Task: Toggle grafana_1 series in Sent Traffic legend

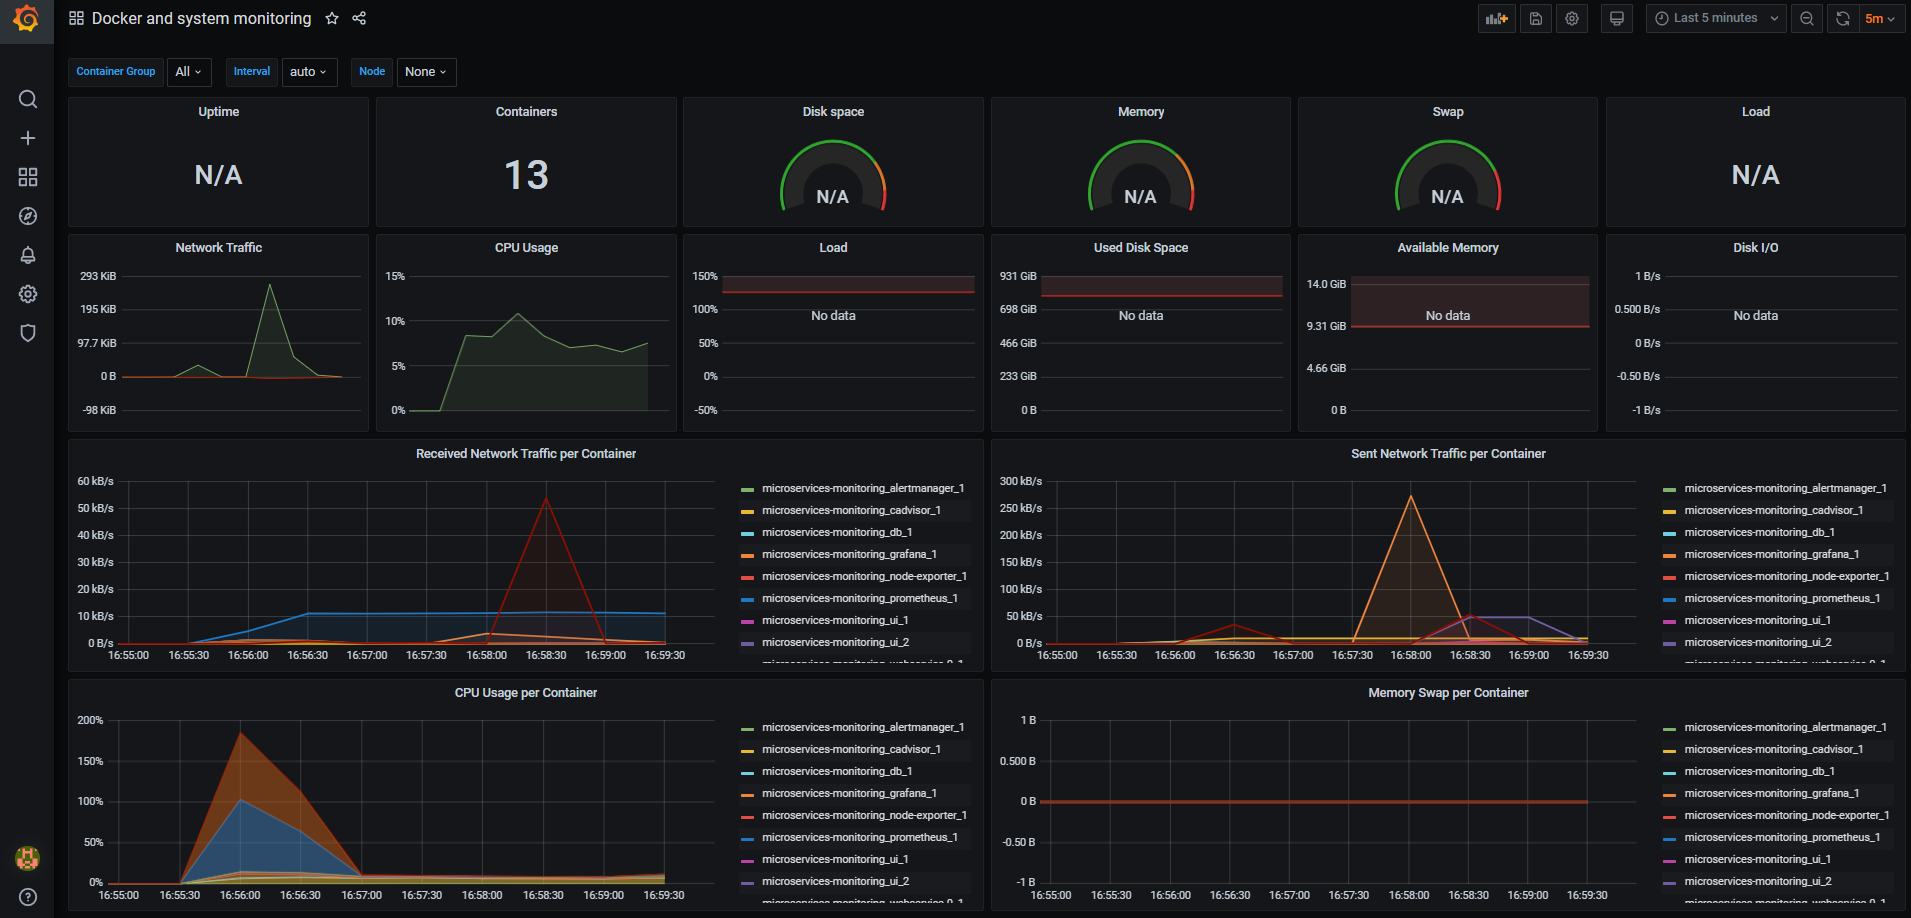Action: coord(1772,555)
